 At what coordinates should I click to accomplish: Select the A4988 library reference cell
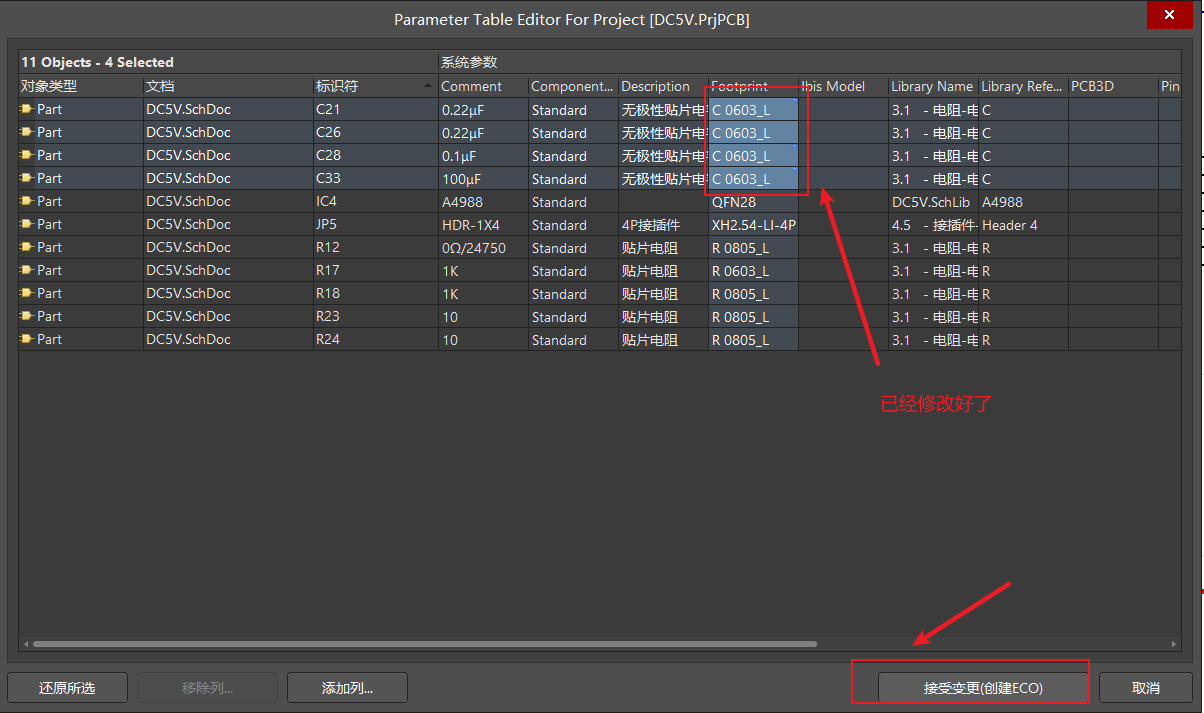(1023, 202)
